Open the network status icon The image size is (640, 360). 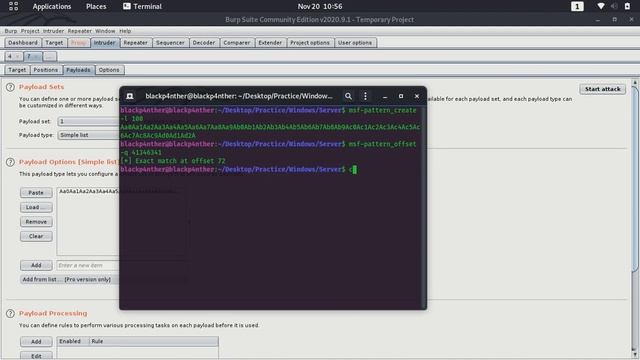pyautogui.click(x=600, y=6)
